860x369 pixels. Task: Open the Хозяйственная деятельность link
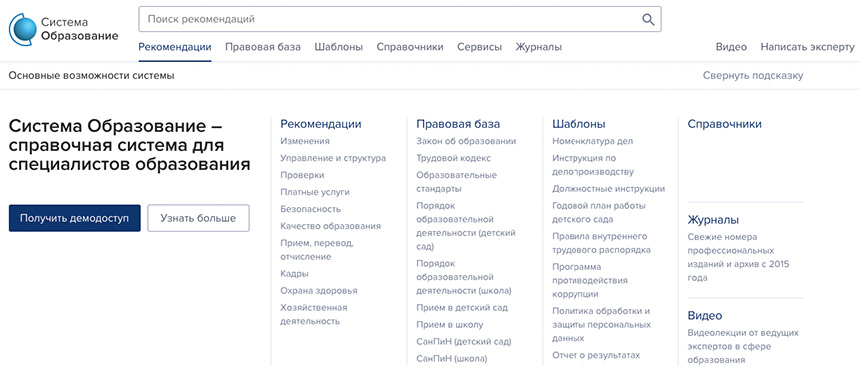click(x=314, y=314)
